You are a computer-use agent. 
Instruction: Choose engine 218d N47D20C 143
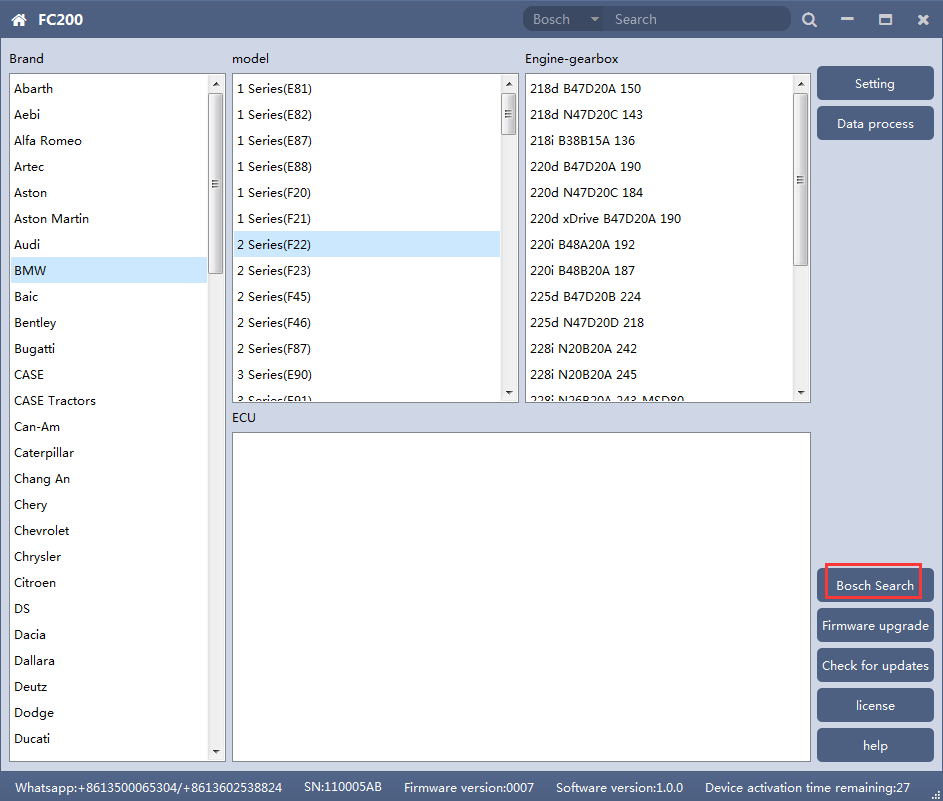[x=659, y=114]
